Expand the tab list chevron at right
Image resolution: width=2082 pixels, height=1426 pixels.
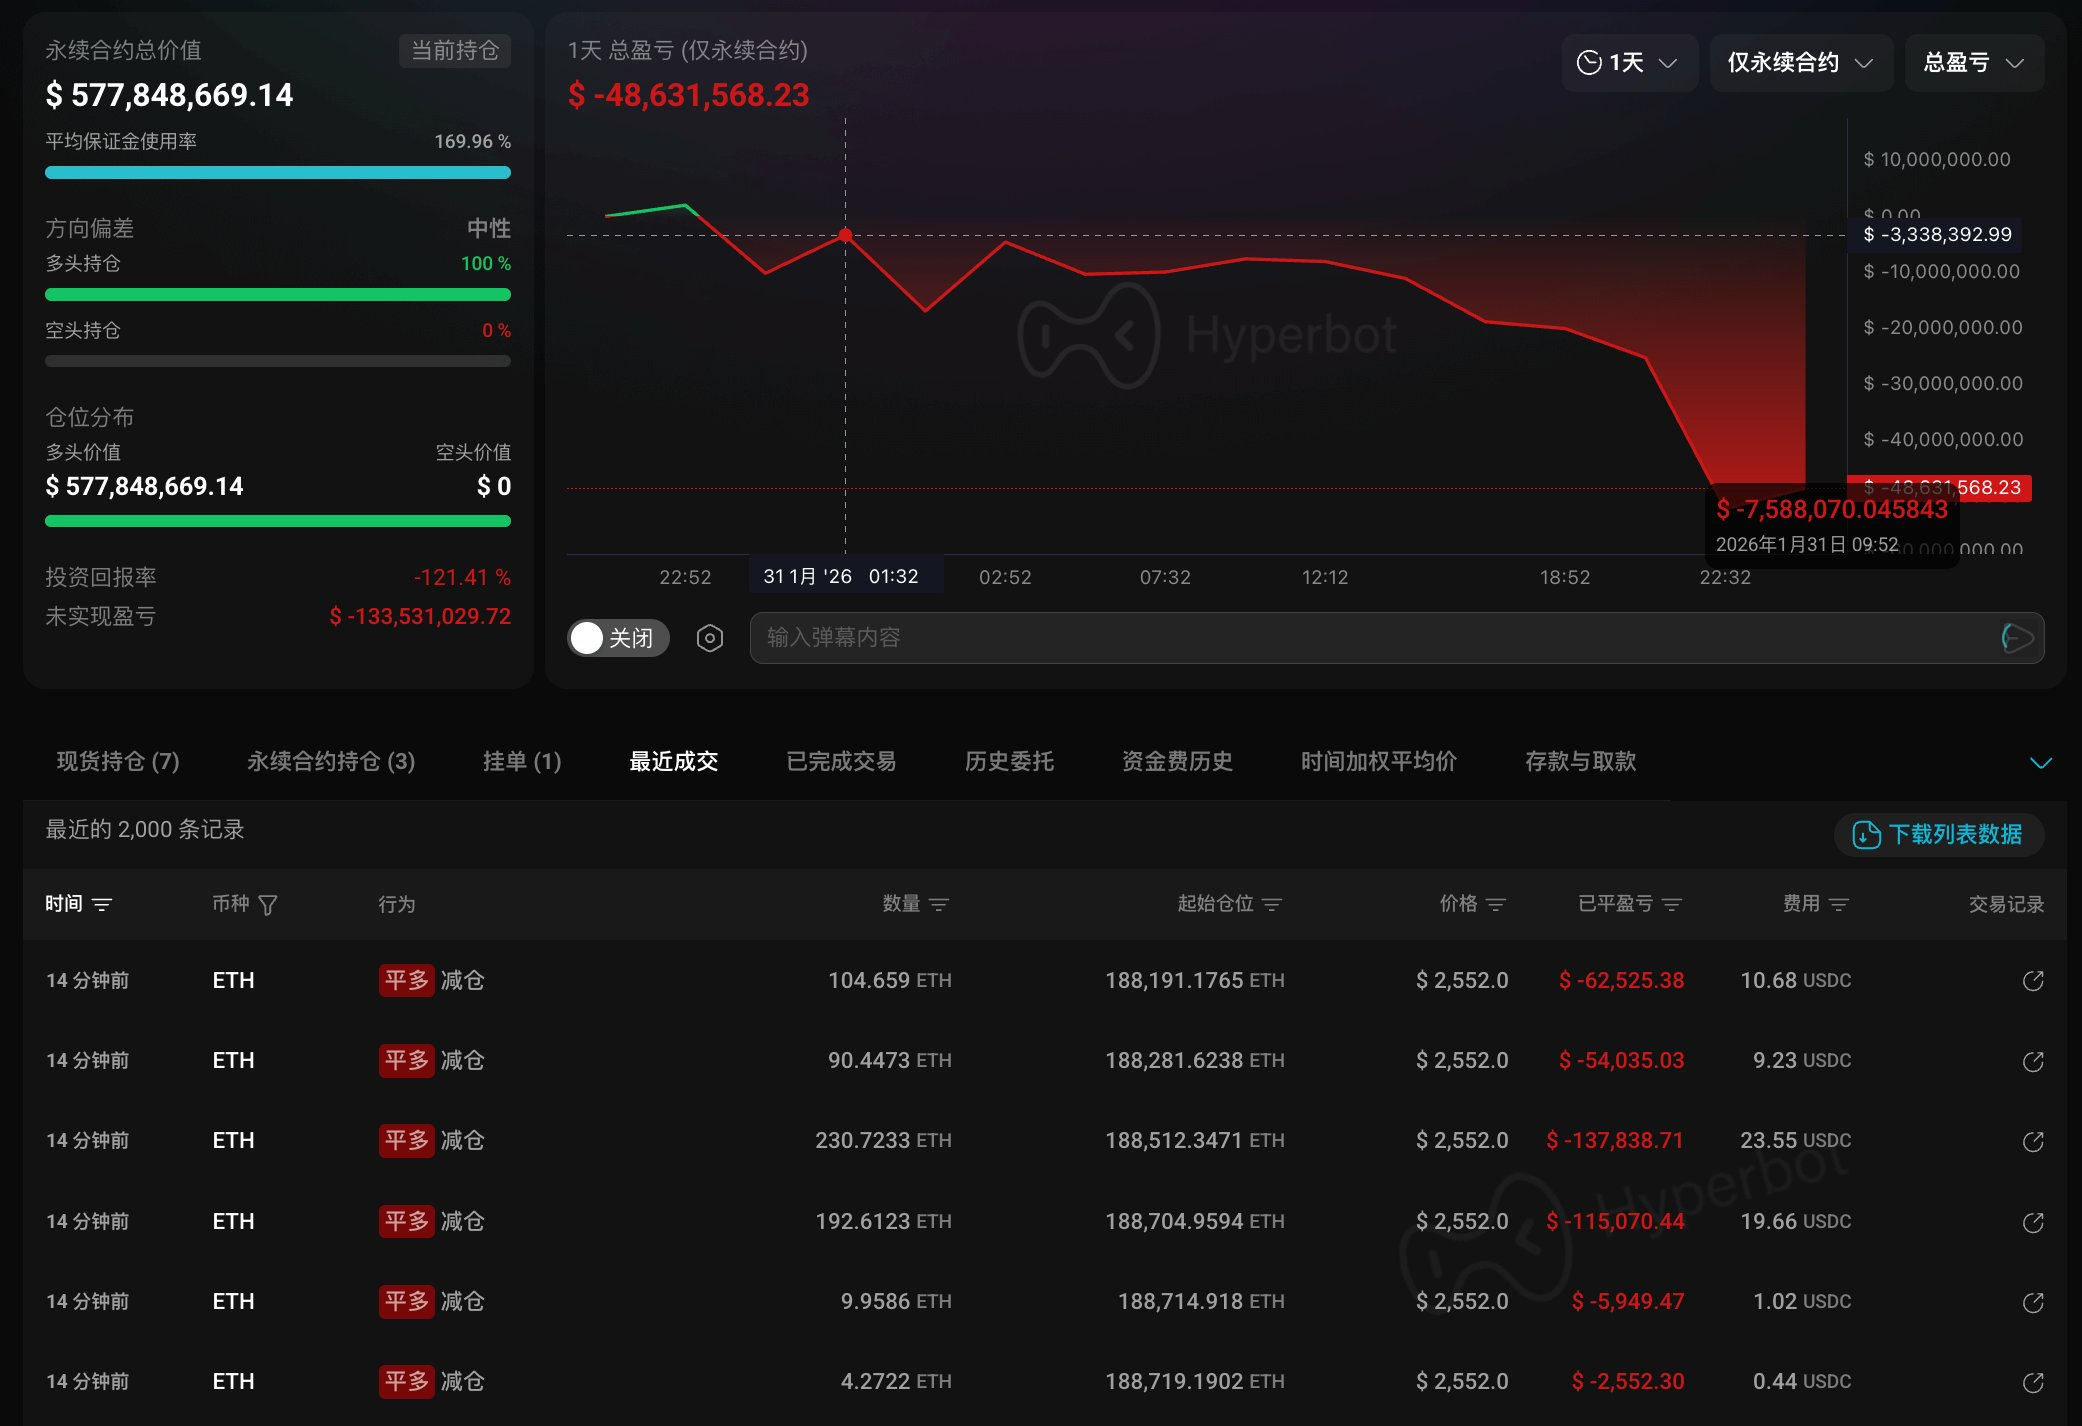(2040, 763)
